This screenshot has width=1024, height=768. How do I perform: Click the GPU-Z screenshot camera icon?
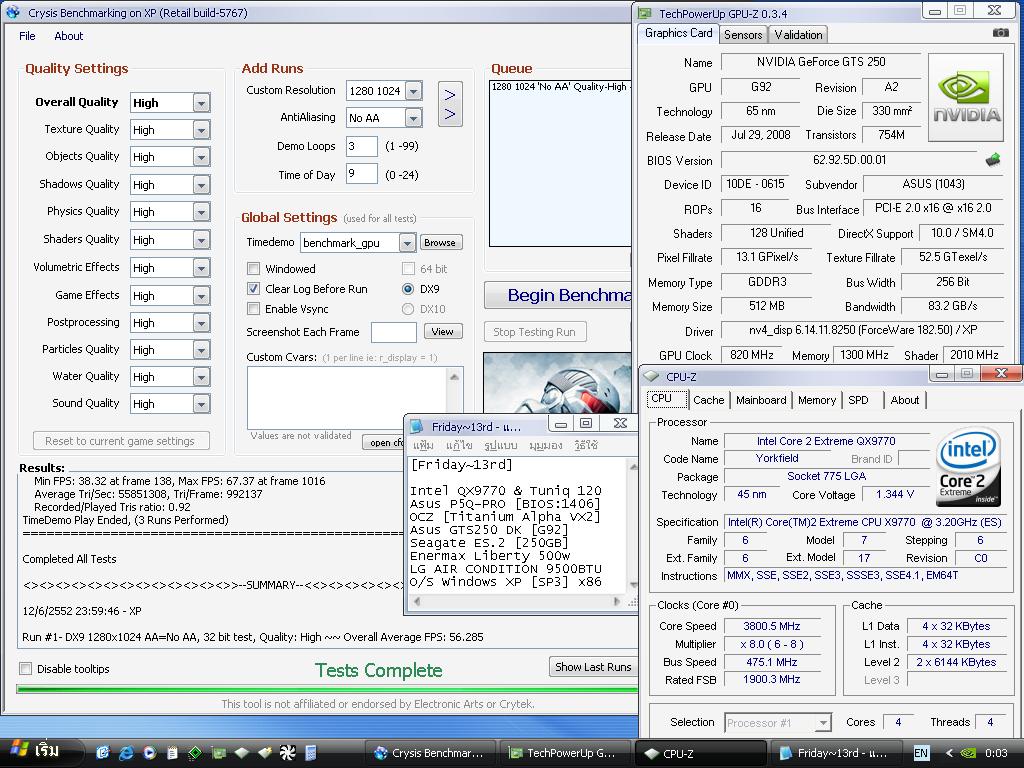coord(1000,33)
